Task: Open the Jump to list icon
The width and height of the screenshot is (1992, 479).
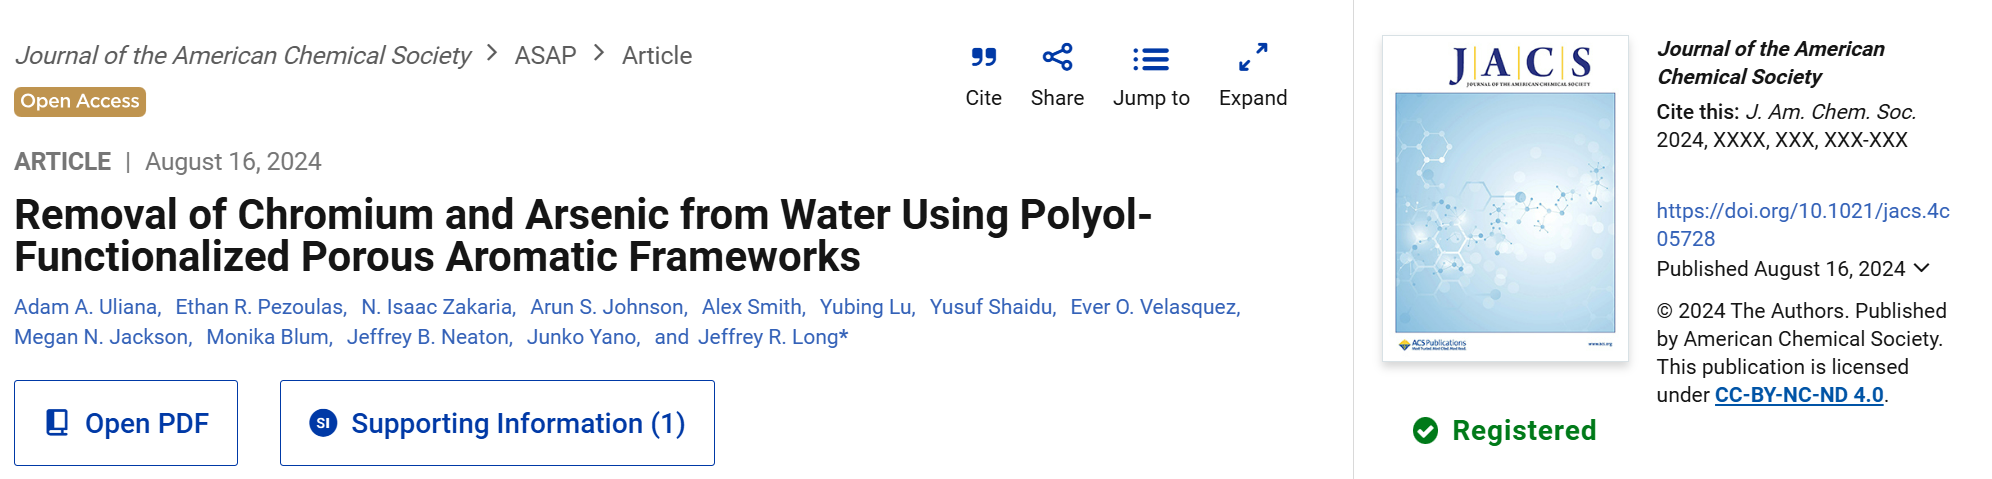Action: tap(1151, 59)
